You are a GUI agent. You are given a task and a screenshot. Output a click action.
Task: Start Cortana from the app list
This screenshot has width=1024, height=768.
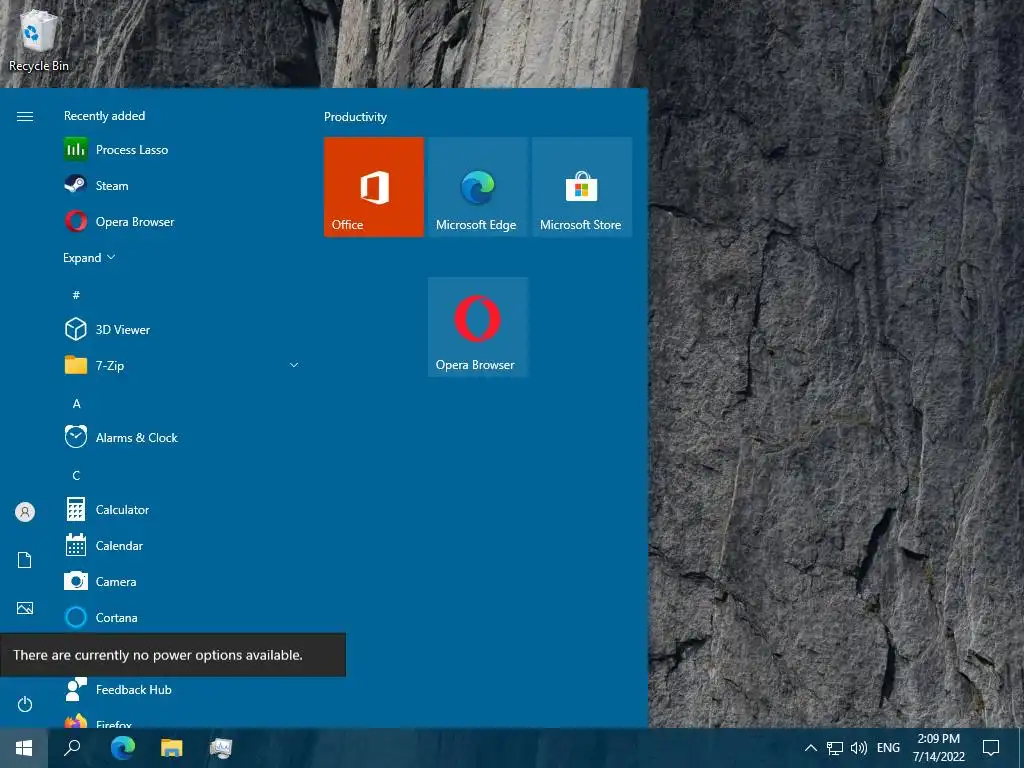(x=183, y=617)
